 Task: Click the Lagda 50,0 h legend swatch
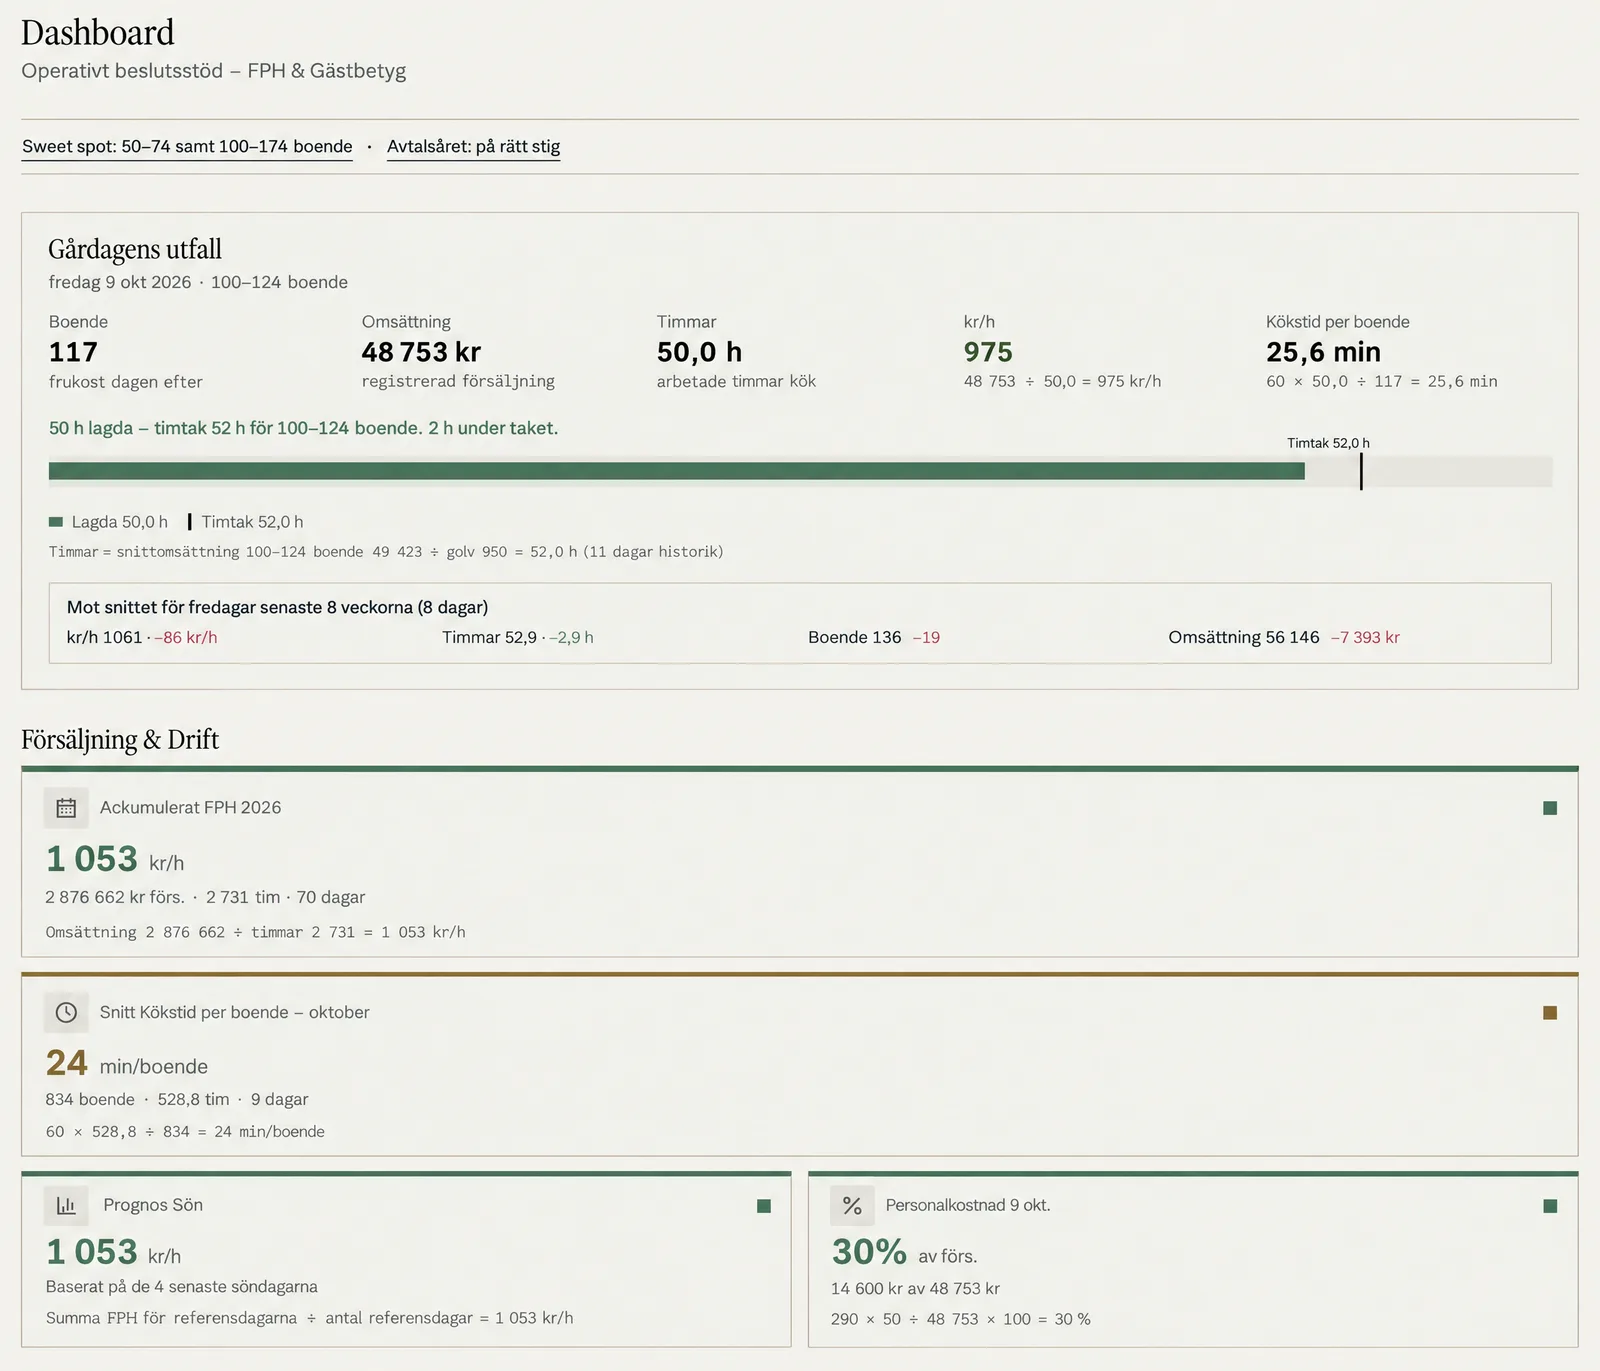pos(56,522)
